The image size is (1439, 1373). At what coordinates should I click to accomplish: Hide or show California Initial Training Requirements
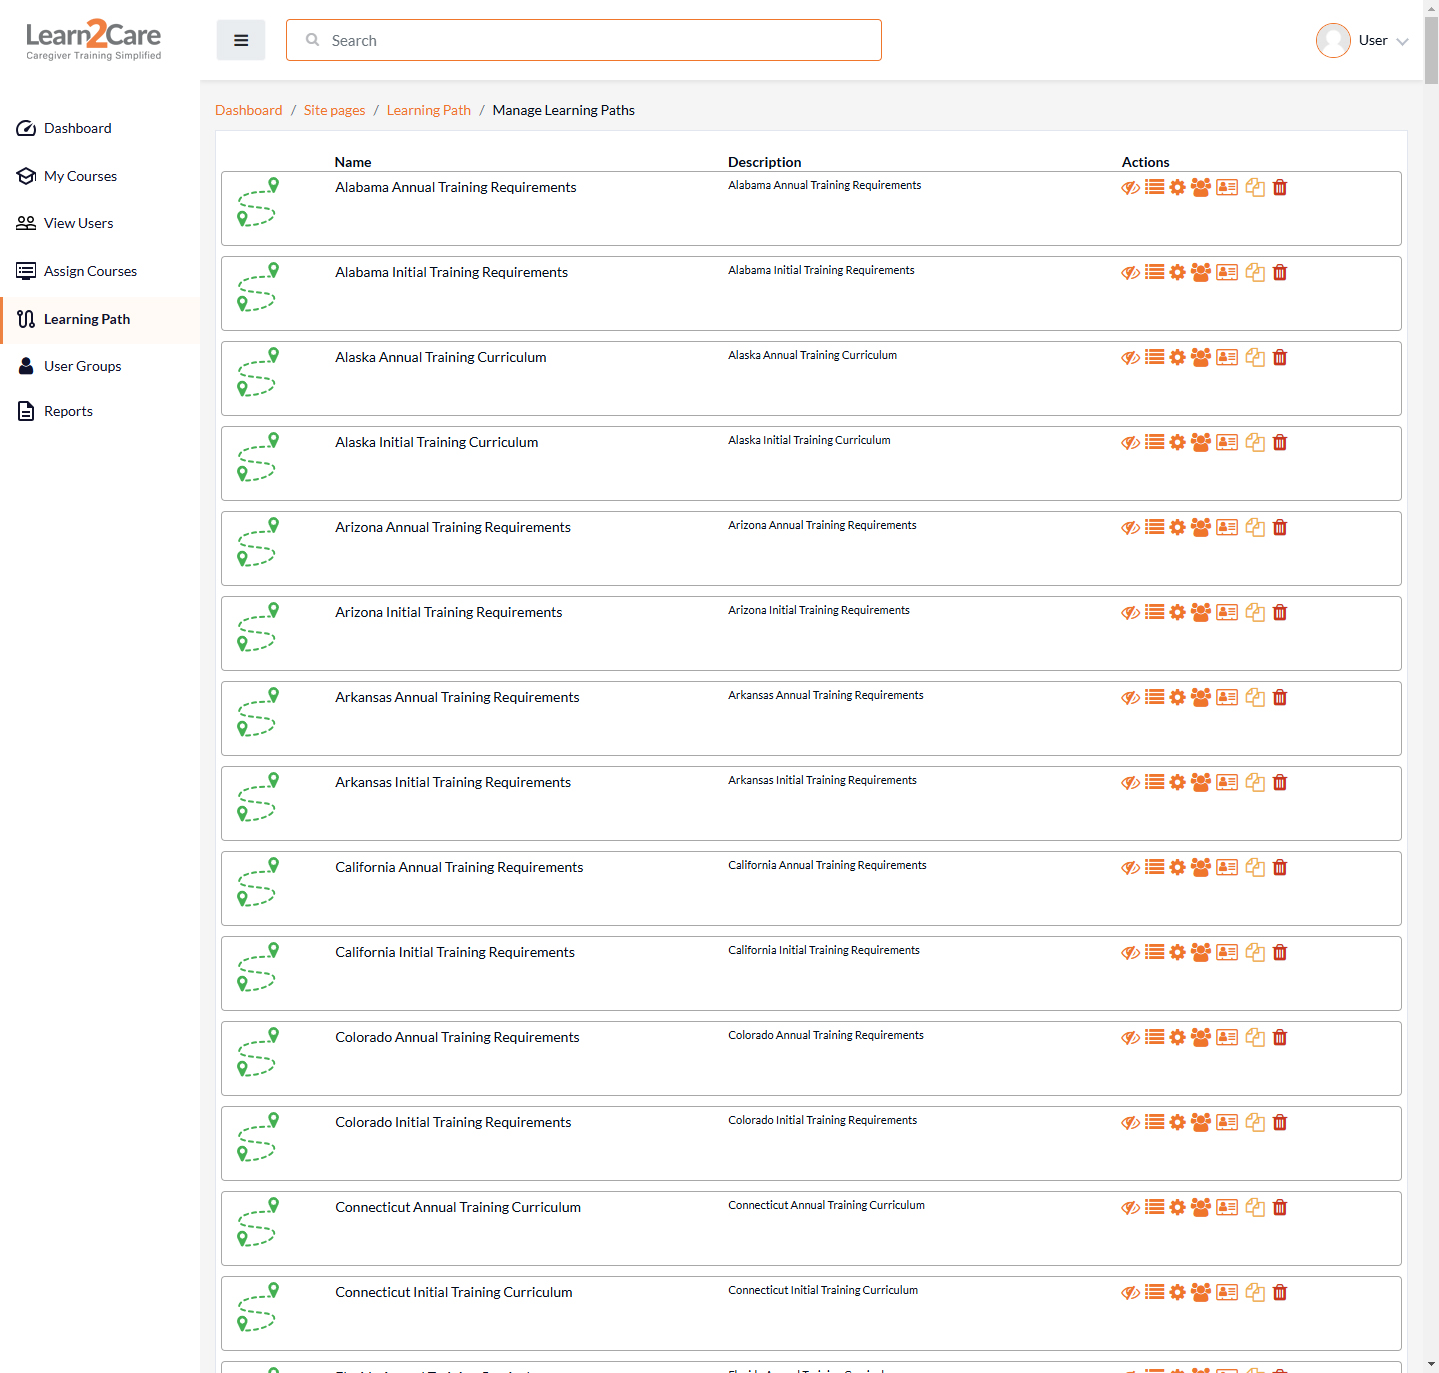click(x=1131, y=953)
